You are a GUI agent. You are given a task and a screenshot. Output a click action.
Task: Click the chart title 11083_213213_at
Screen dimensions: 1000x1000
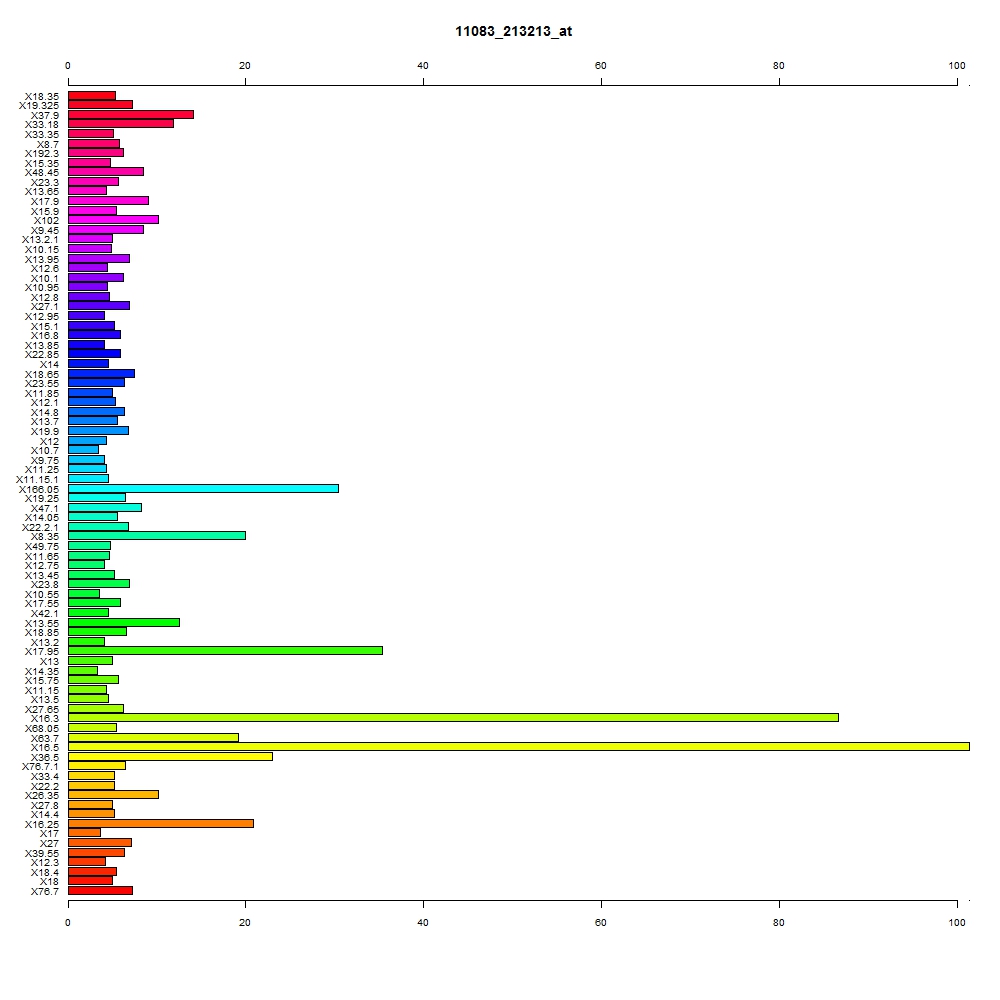(513, 31)
